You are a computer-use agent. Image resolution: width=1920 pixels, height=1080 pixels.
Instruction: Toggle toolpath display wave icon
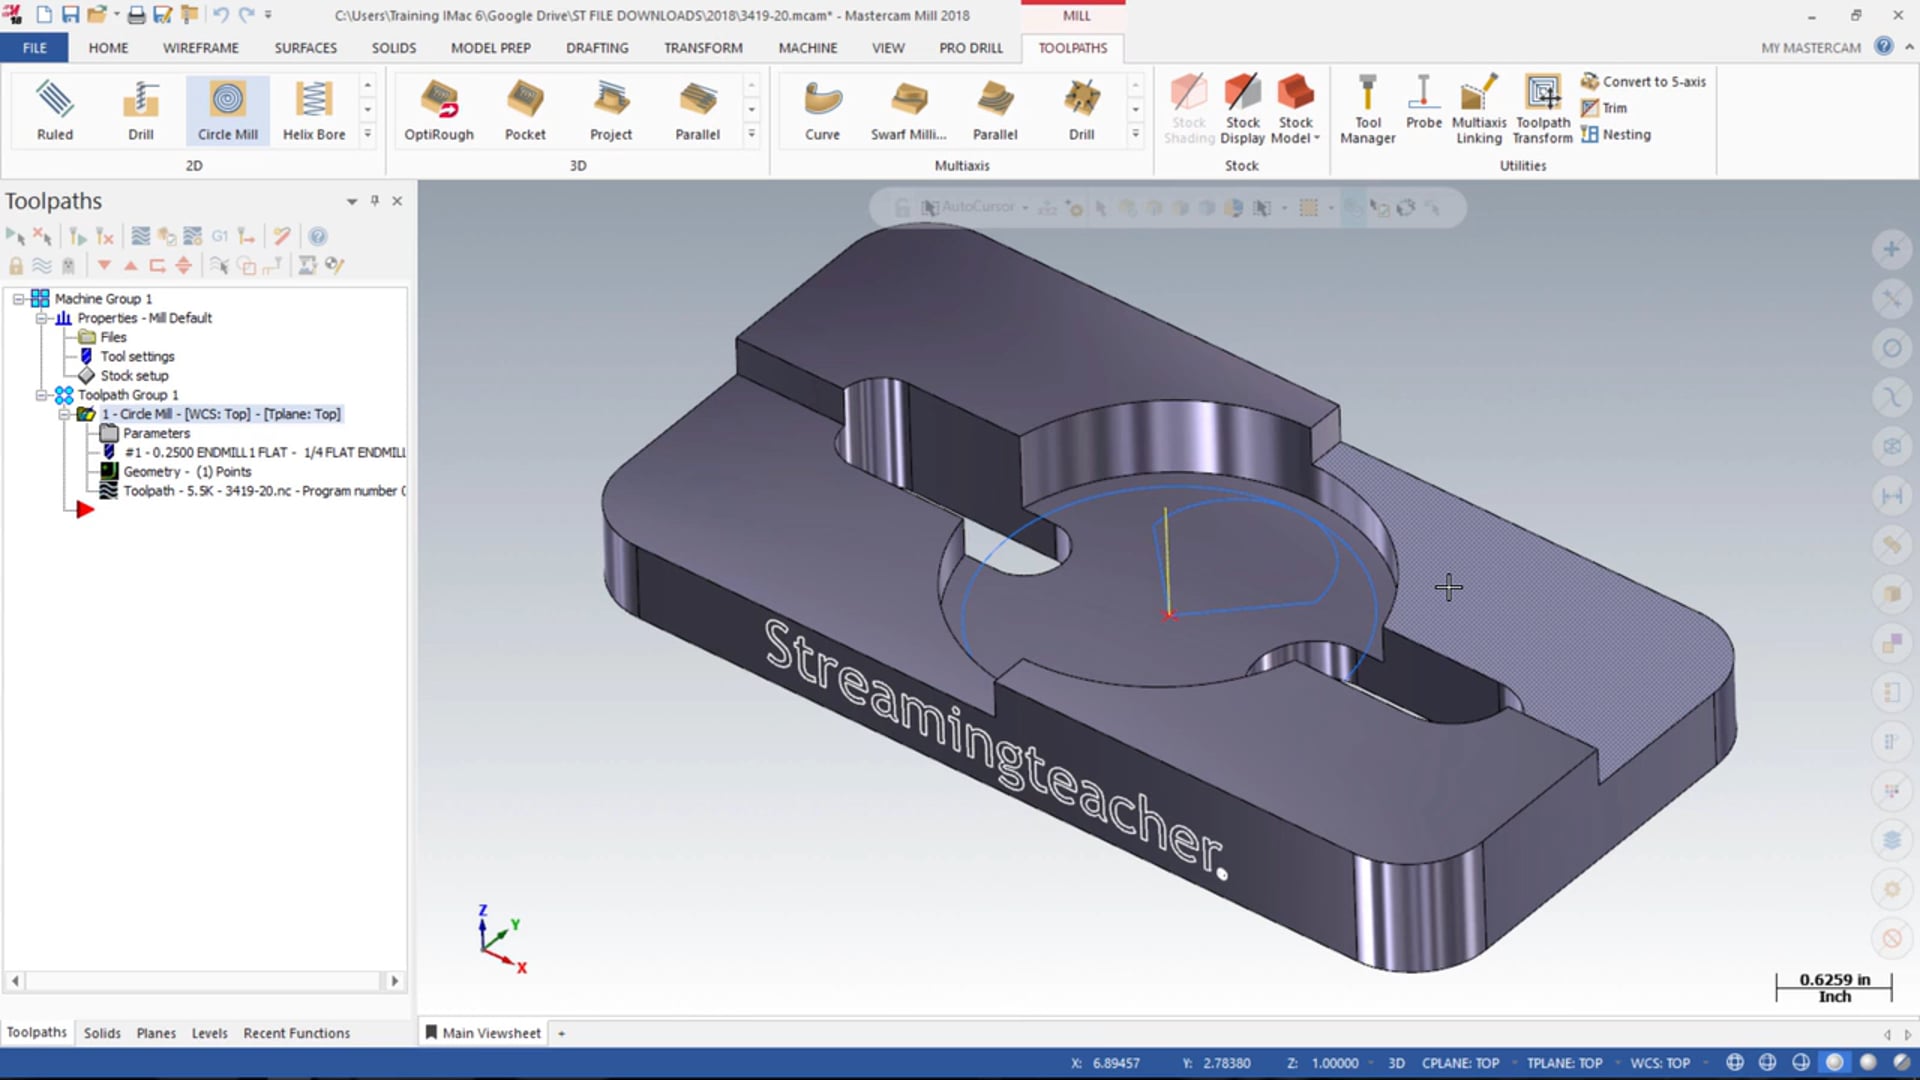tap(41, 265)
